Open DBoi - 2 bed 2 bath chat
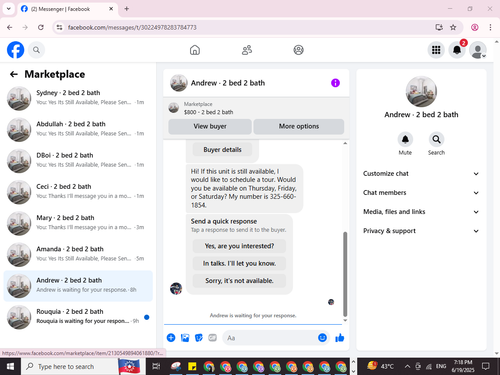The height and width of the screenshot is (375, 500). (x=78, y=161)
